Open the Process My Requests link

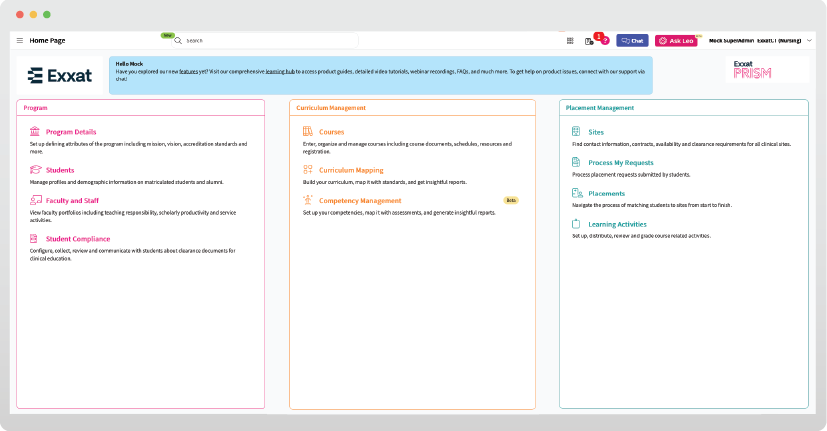(x=621, y=163)
